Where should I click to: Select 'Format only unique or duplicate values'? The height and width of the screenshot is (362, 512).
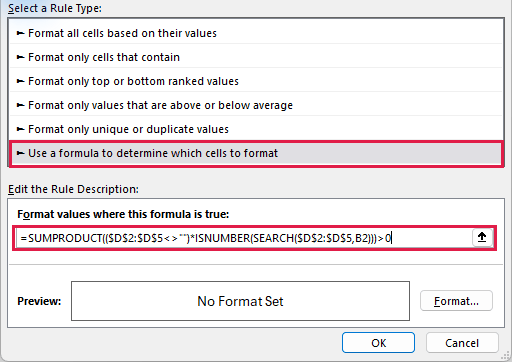256,129
